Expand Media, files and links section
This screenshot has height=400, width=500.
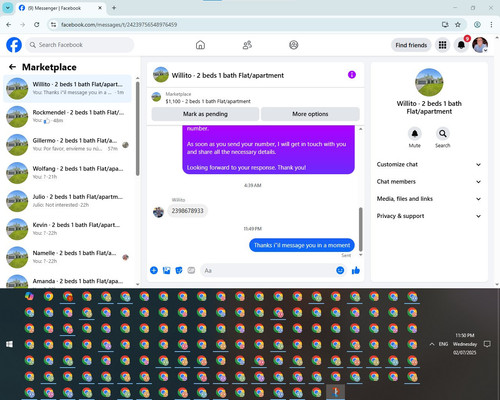[x=429, y=199]
